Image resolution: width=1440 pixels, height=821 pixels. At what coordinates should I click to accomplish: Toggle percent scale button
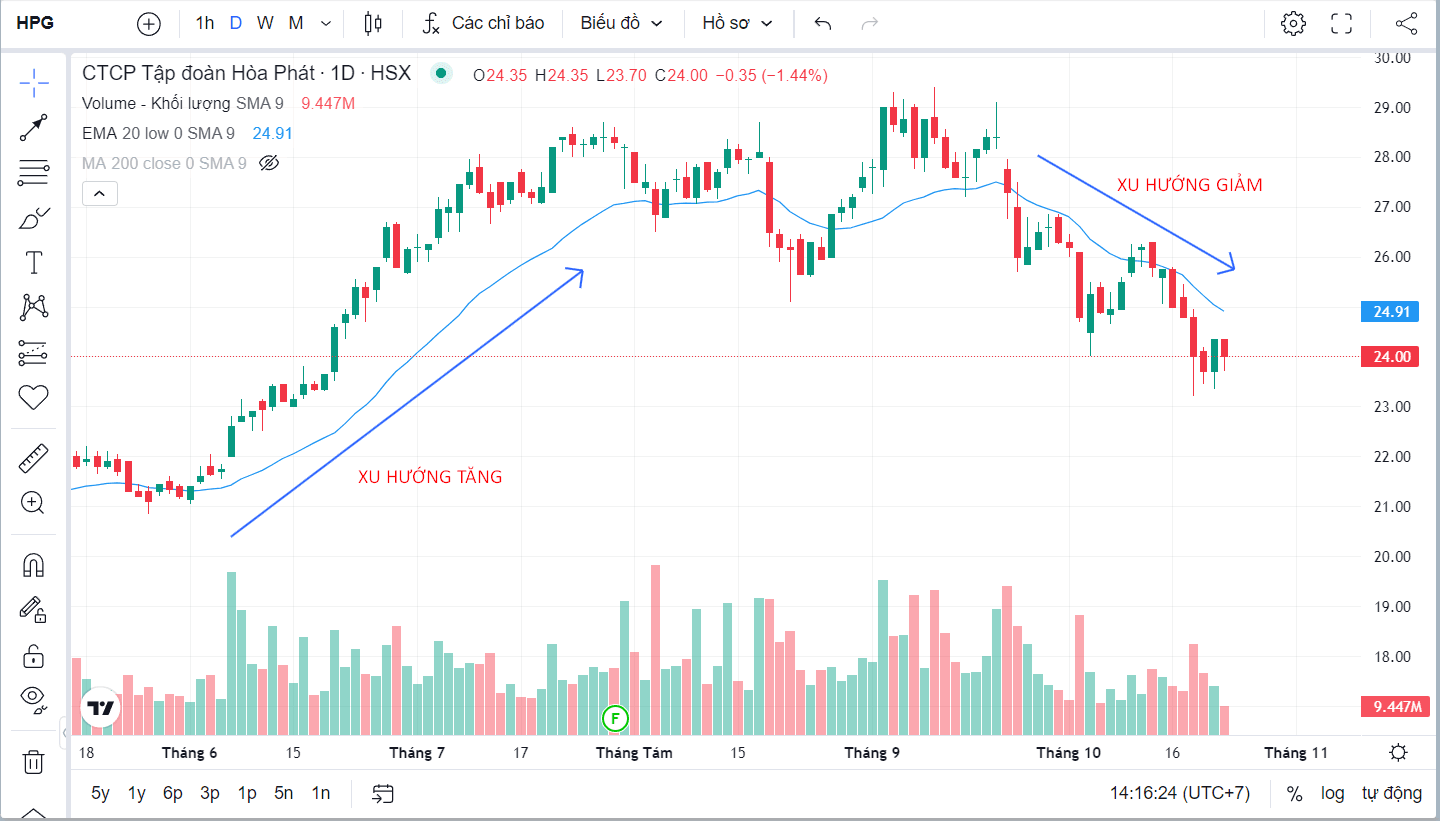tap(1294, 794)
